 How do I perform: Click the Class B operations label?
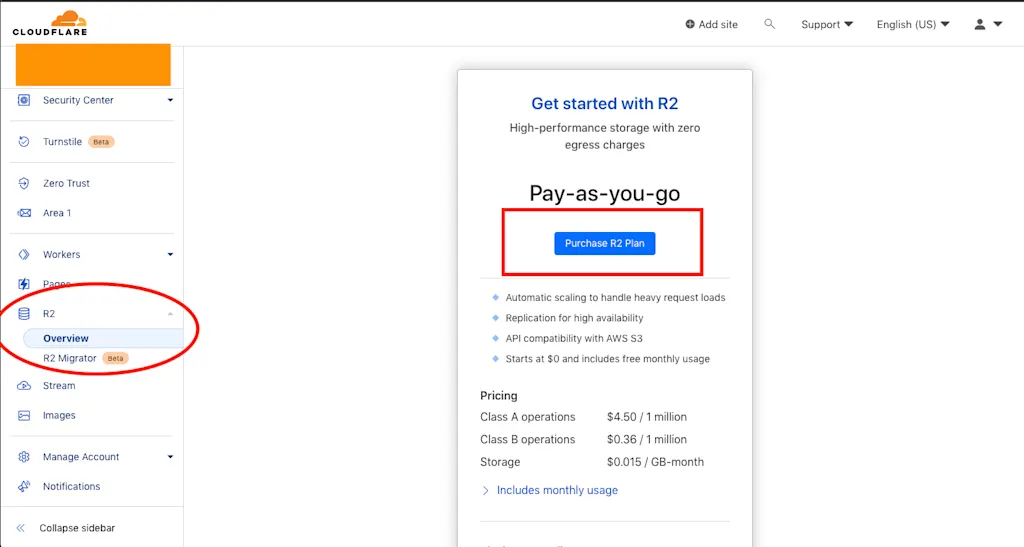click(x=528, y=439)
